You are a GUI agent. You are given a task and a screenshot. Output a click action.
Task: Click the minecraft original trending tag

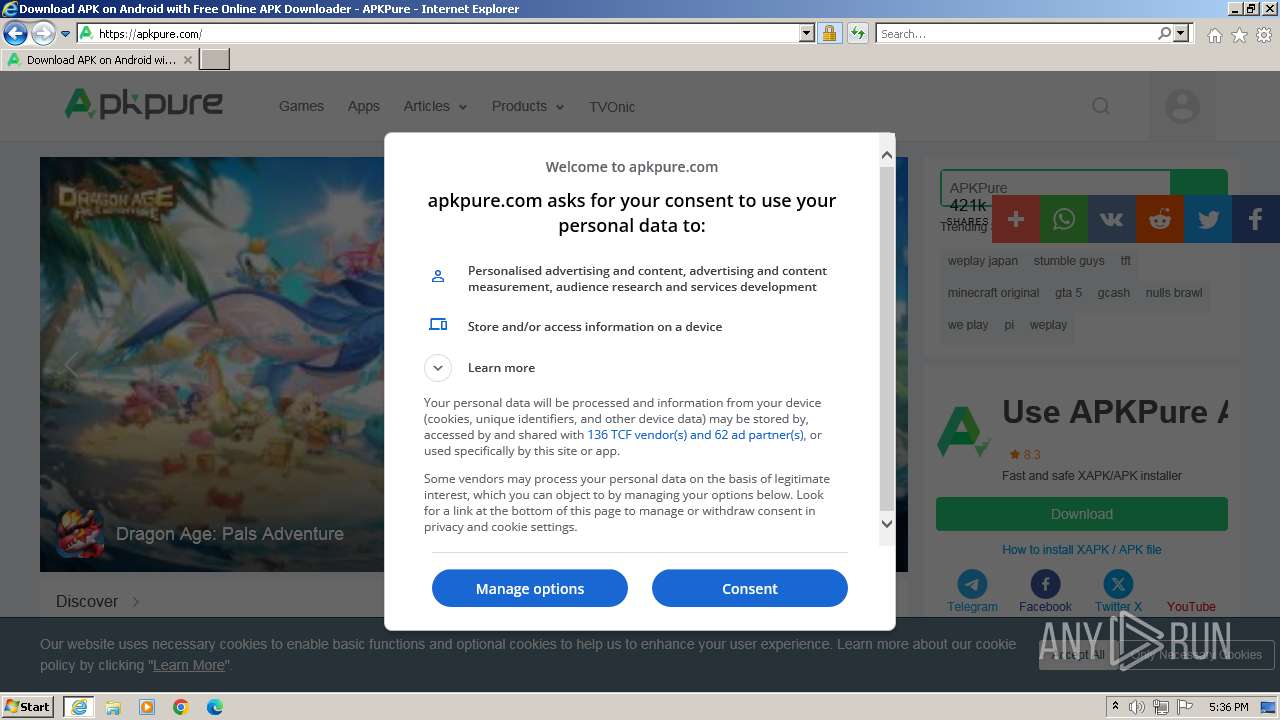point(993,293)
